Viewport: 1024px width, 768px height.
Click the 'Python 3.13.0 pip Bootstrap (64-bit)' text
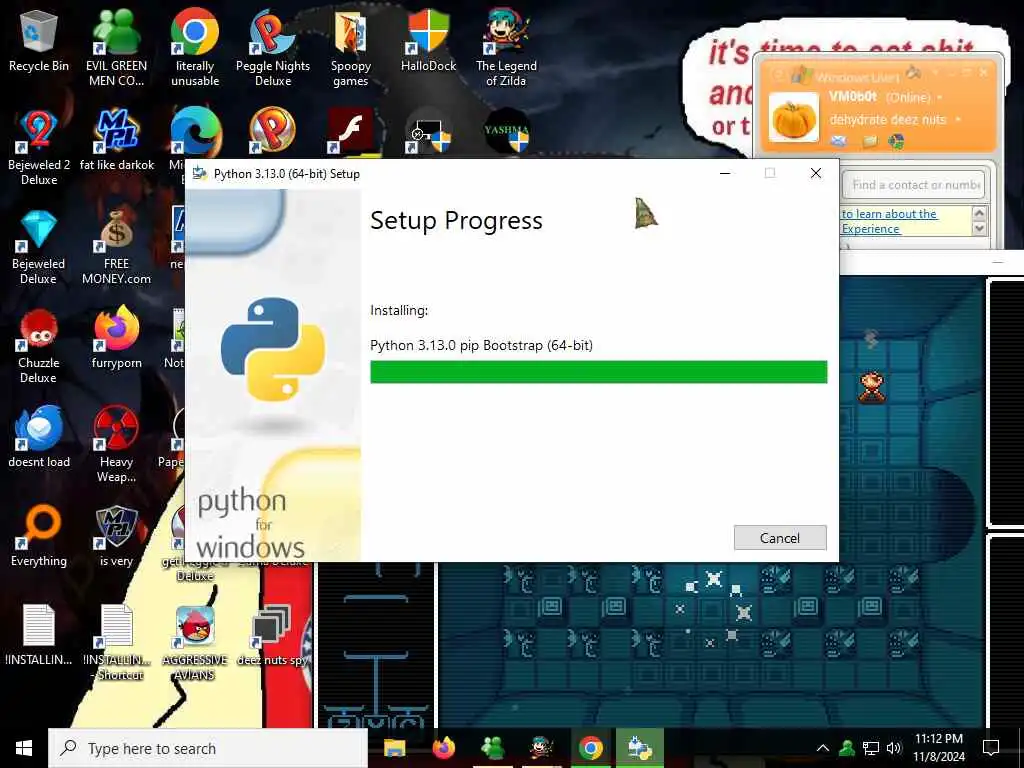[x=481, y=345]
